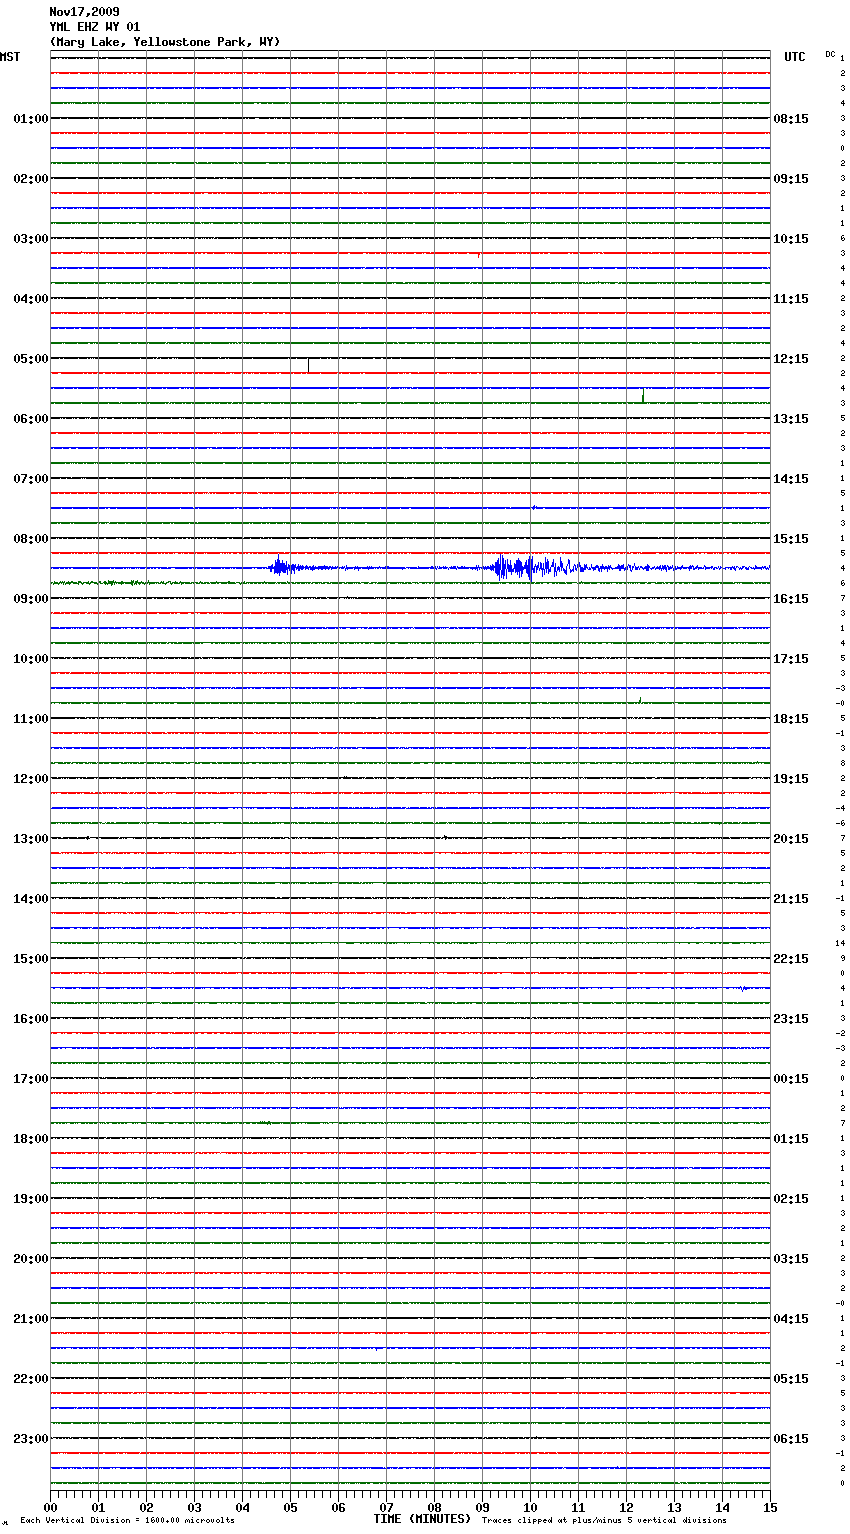Image resolution: width=850 pixels, height=1534 pixels.
Task: Click the 'Traces clipped at plus/minus 5 vertical divisions' note
Action: pyautogui.click(x=604, y=1521)
